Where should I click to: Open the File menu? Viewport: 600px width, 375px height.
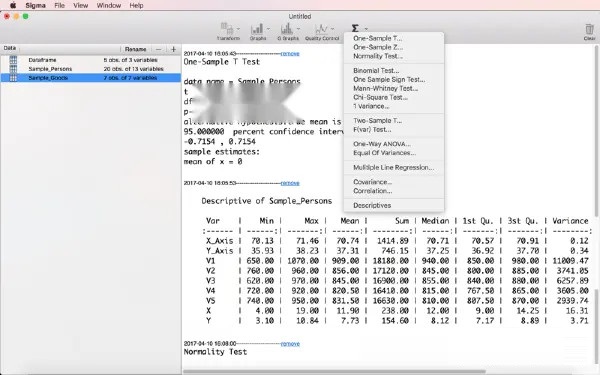59,5
